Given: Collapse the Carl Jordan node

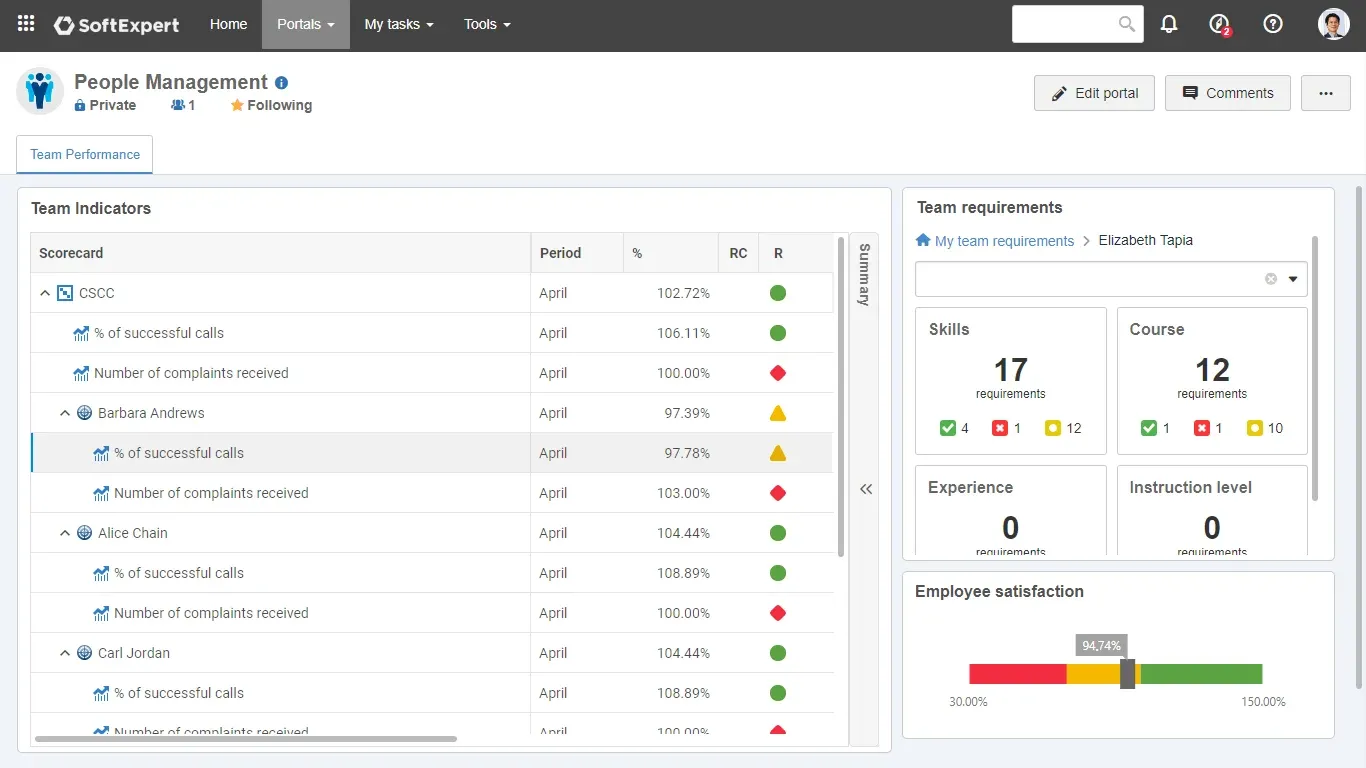Looking at the screenshot, I should pos(65,653).
